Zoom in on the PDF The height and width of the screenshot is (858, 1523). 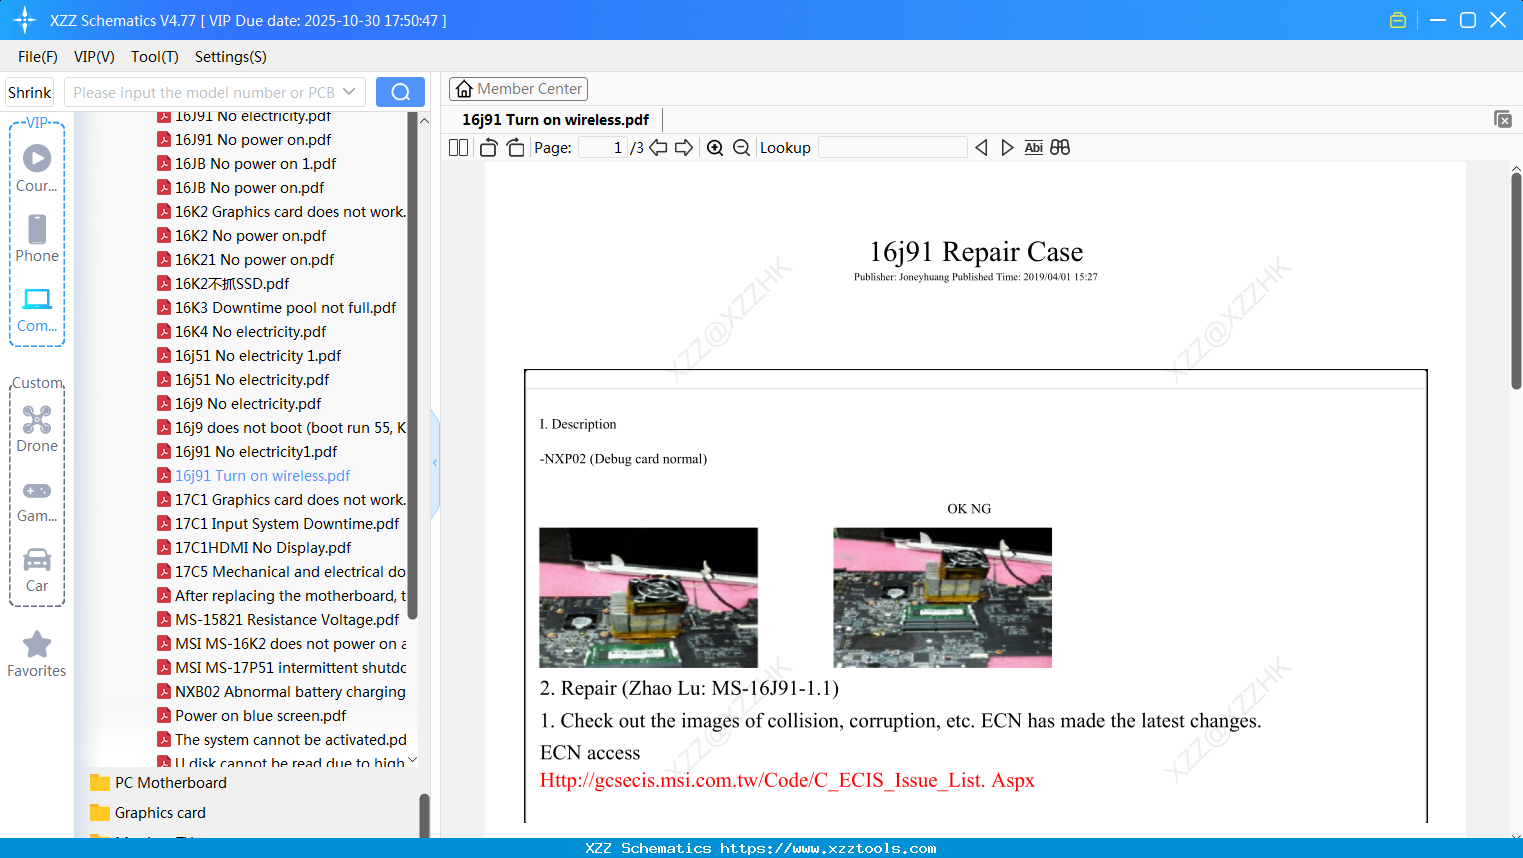715,148
